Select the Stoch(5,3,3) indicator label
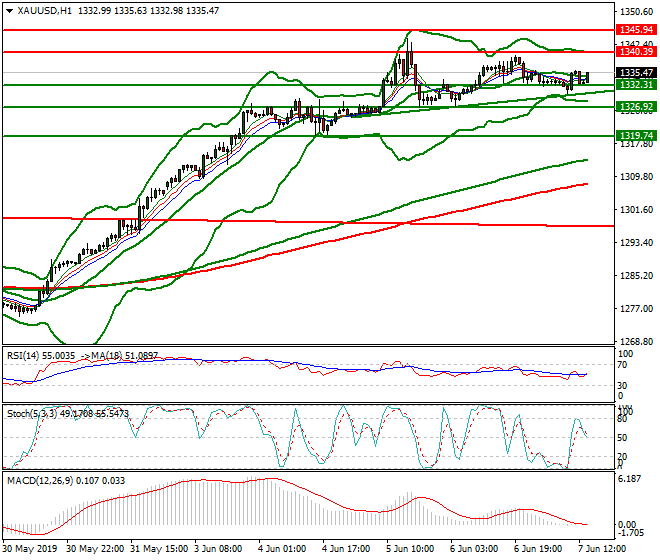Image resolution: width=660 pixels, height=560 pixels. click(32, 414)
